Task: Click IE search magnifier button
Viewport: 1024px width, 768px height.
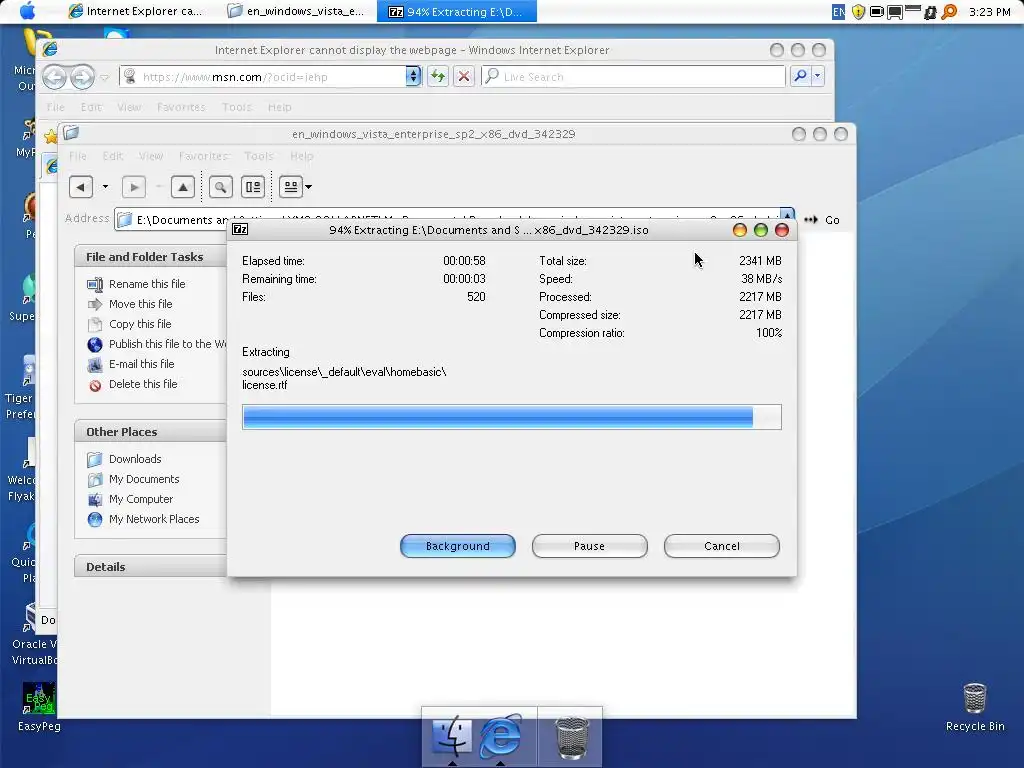Action: click(x=800, y=76)
